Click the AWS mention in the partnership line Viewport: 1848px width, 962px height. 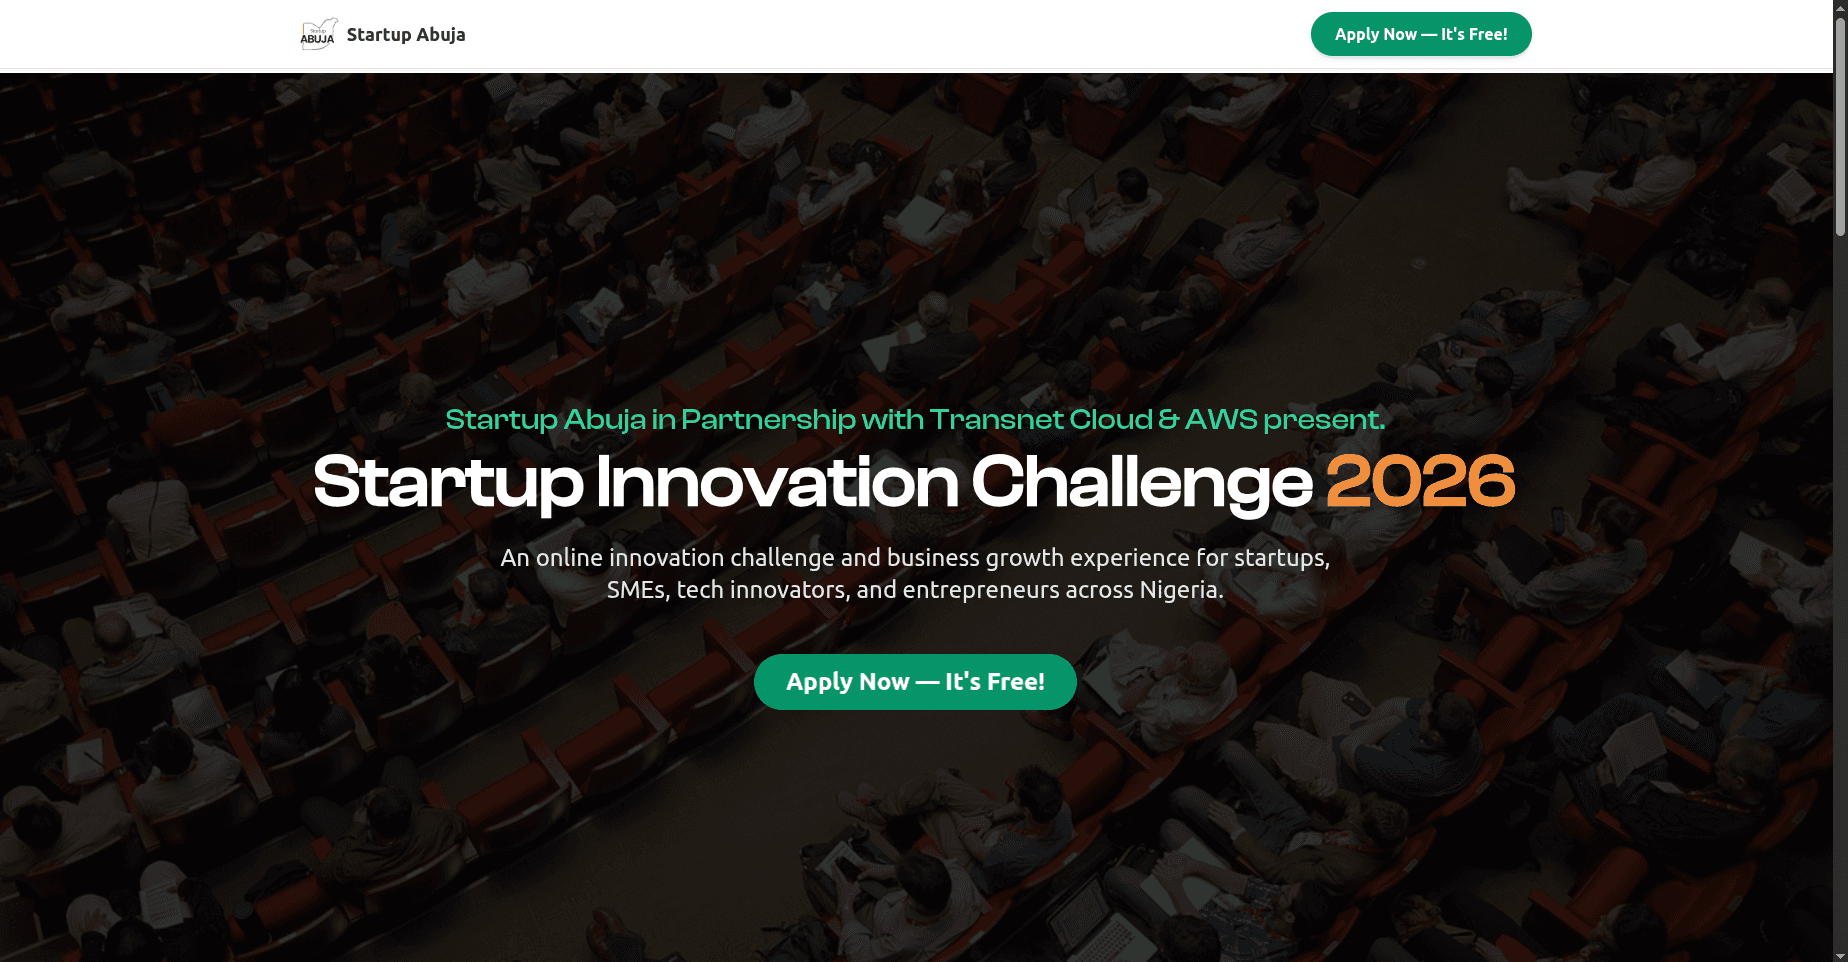click(x=1221, y=420)
